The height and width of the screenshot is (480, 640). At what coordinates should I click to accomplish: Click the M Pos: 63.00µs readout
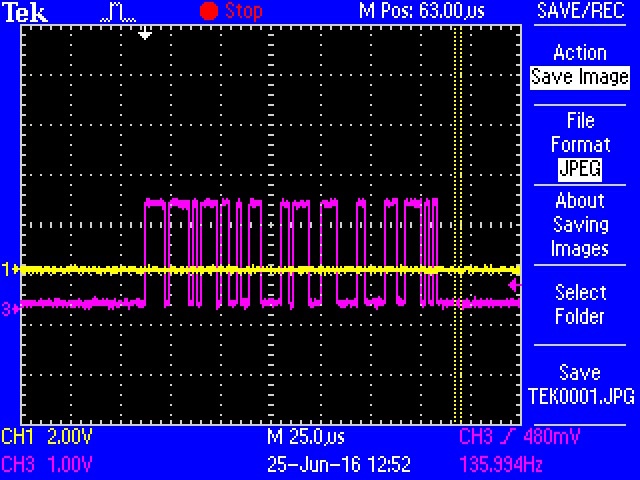click(x=422, y=11)
